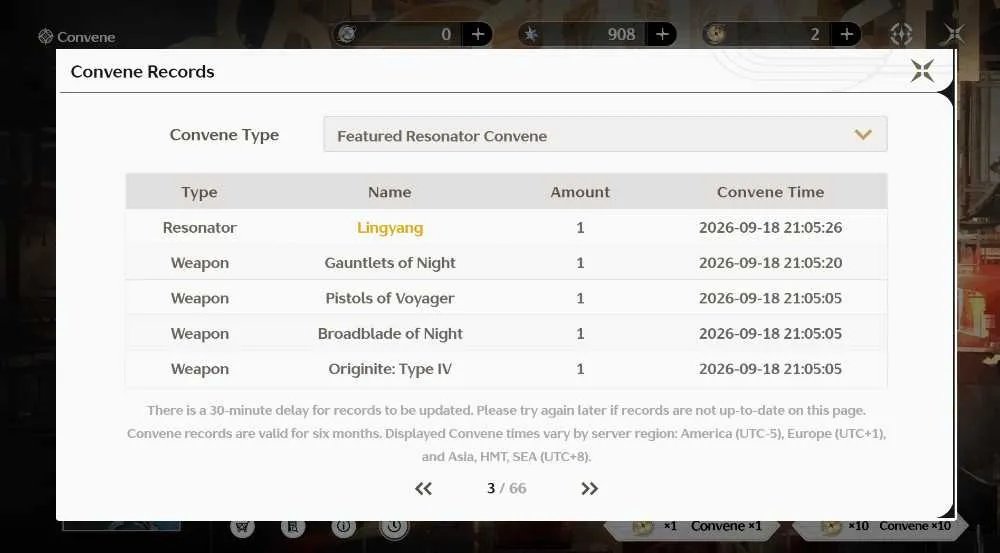The height and width of the screenshot is (553, 1000).
Task: Go to next records page
Action: pyautogui.click(x=589, y=489)
